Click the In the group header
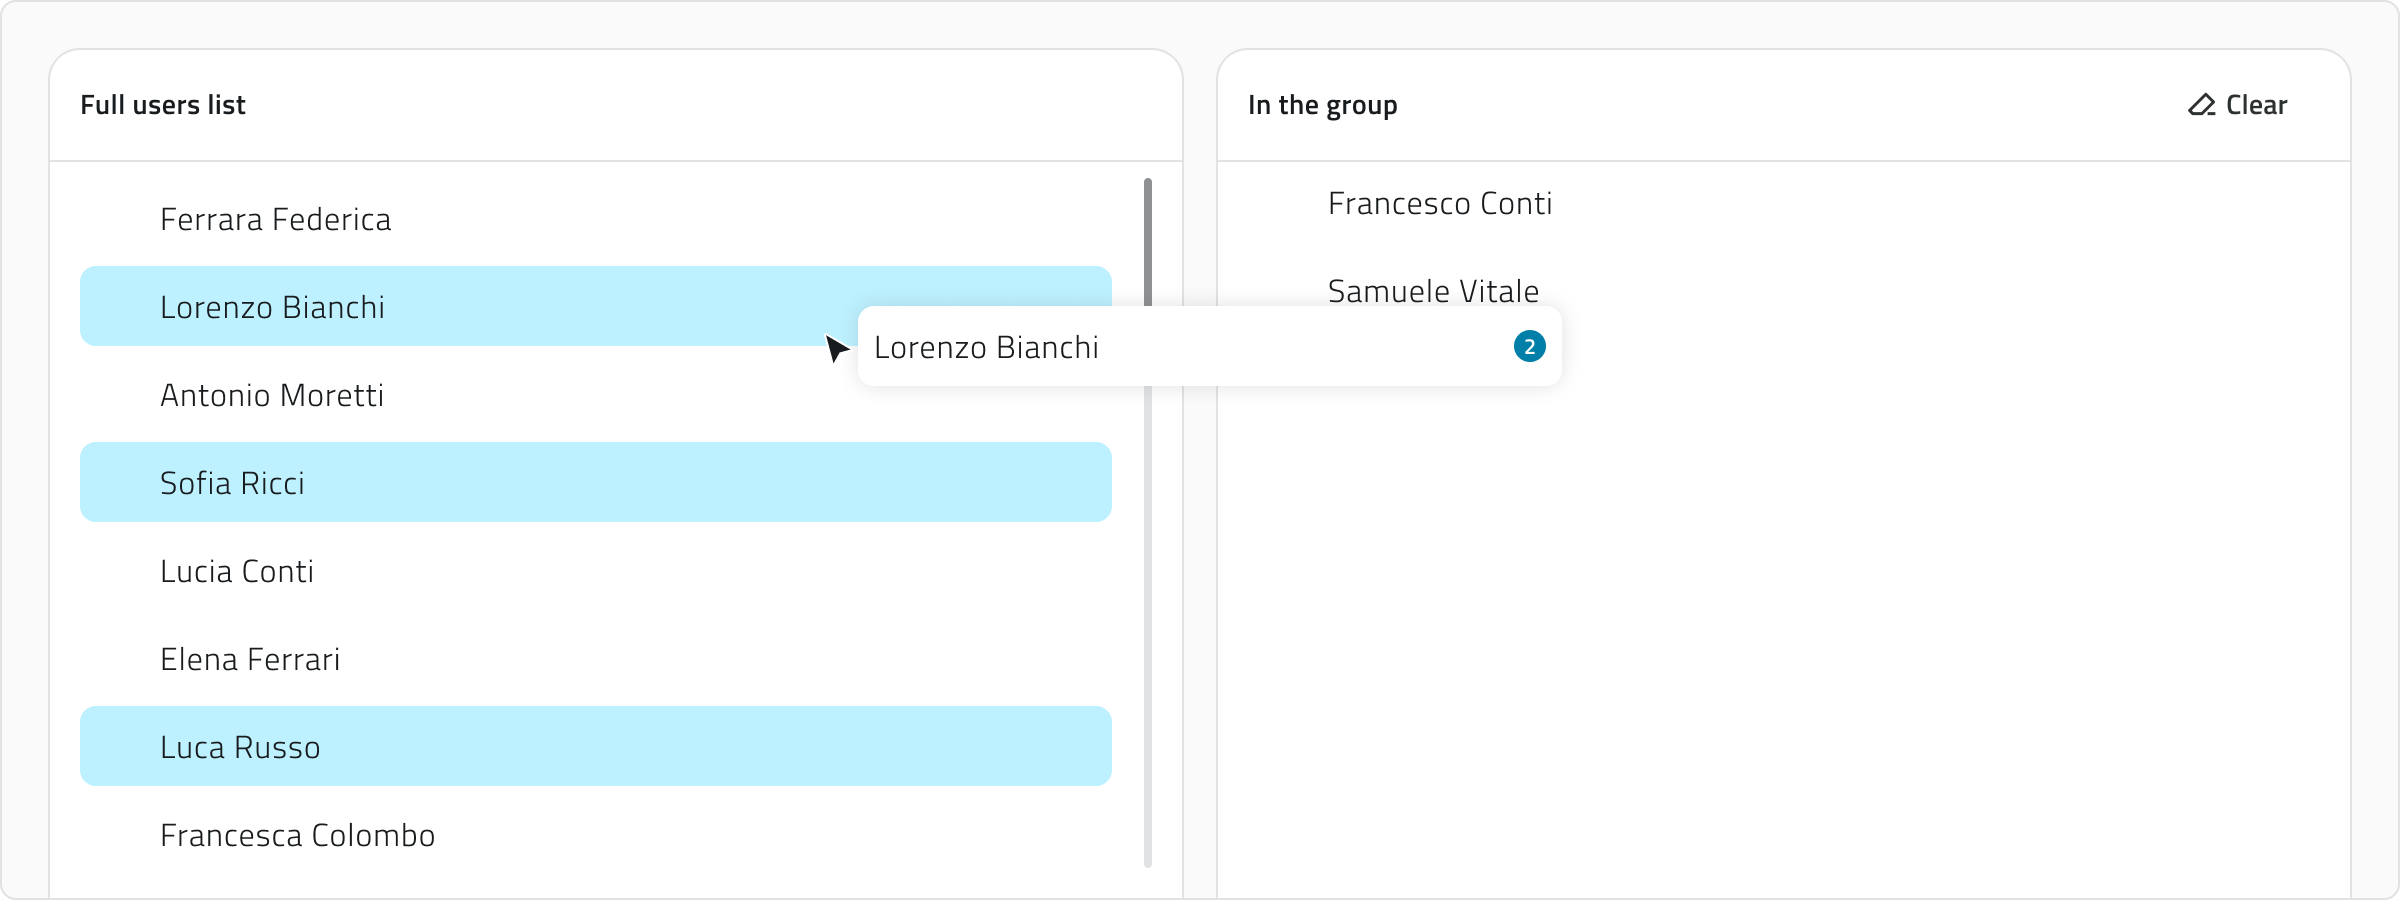2400x900 pixels. tap(1322, 104)
